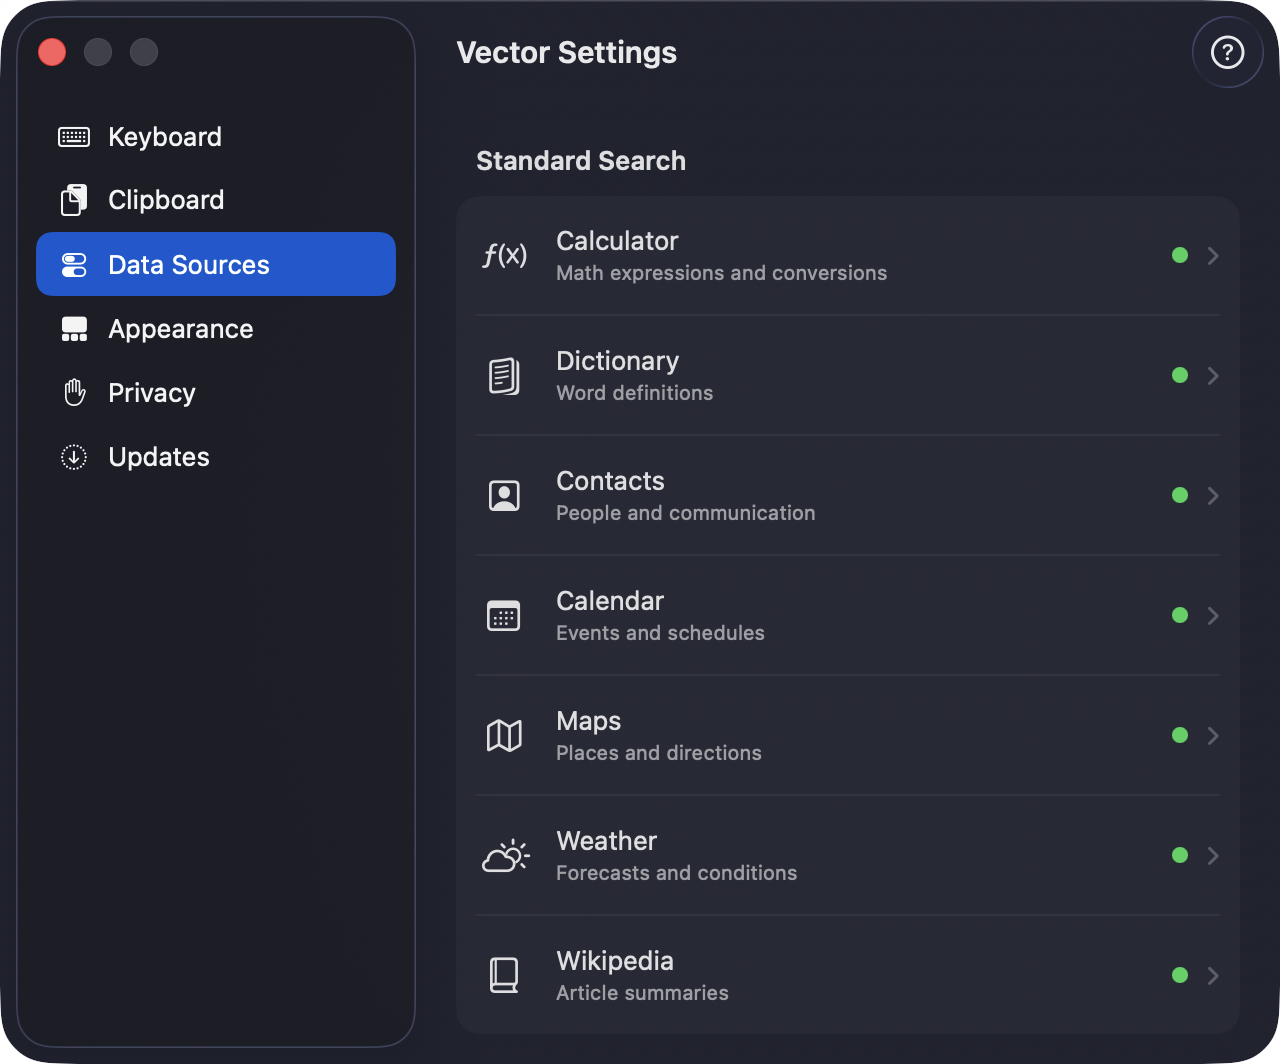Open the Updates section

pos(158,457)
